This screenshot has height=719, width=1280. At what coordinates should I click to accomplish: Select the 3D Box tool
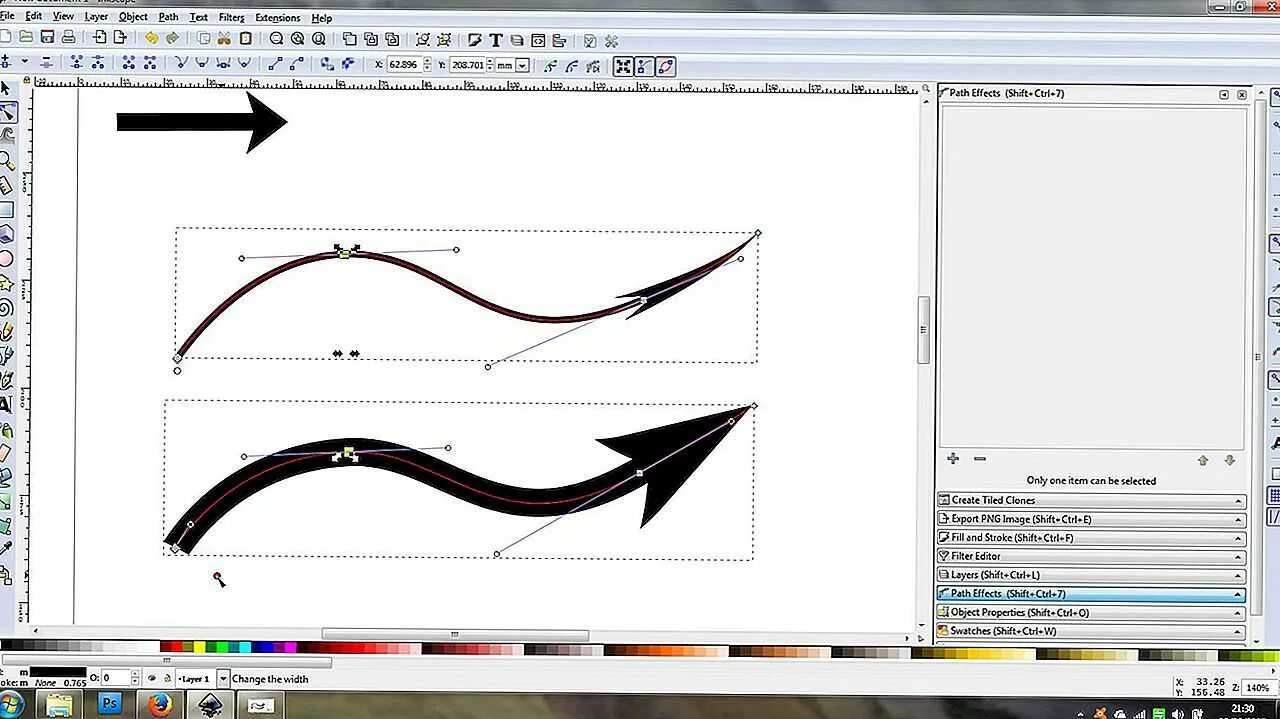(x=6, y=234)
